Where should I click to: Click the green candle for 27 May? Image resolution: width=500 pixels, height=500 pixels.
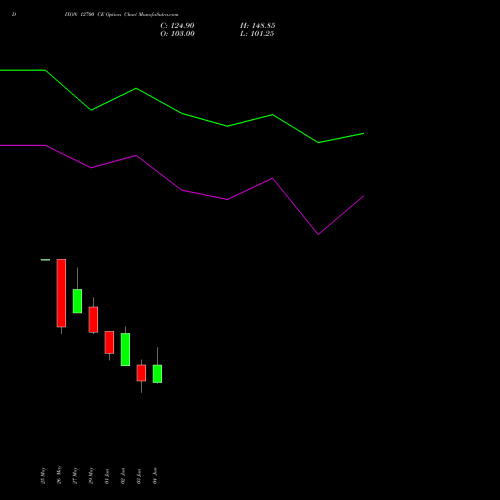pos(77,301)
